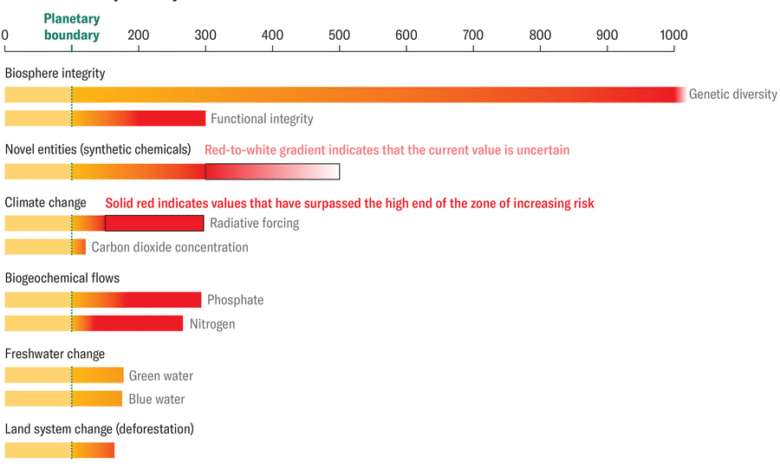Click the Blue water bar

63,399
